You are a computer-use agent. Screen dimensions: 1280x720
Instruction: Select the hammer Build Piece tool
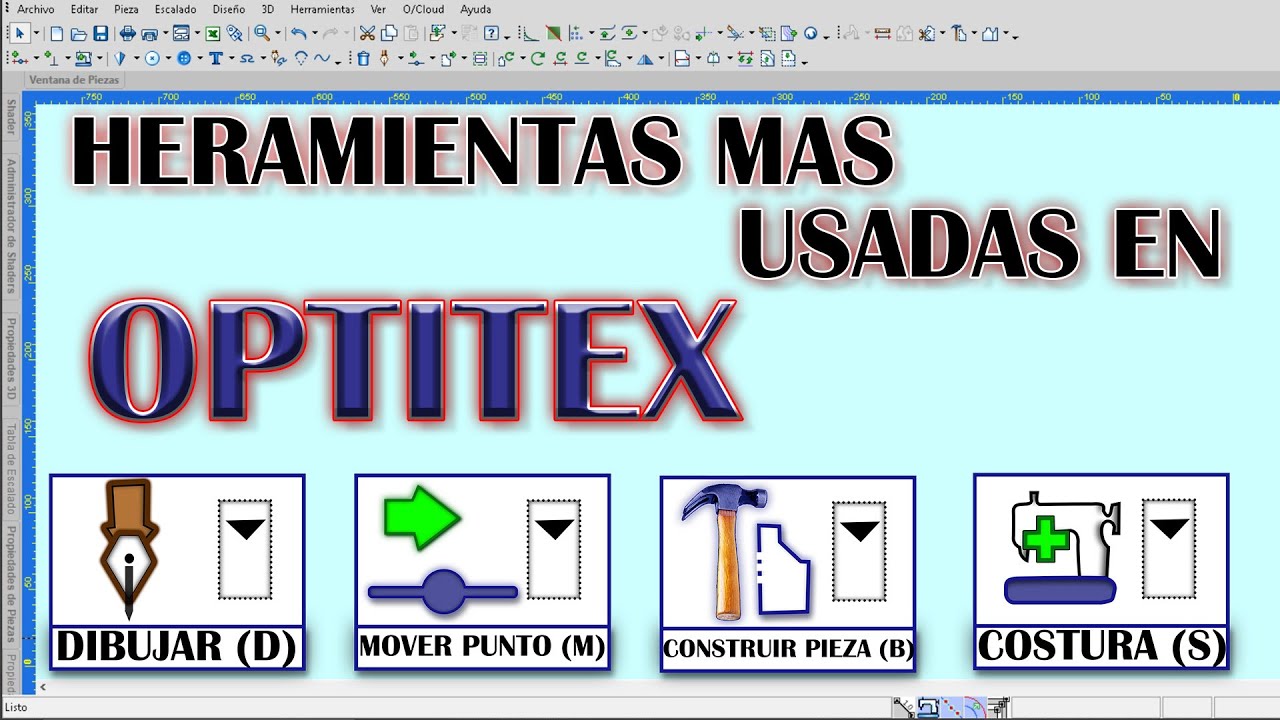958,33
